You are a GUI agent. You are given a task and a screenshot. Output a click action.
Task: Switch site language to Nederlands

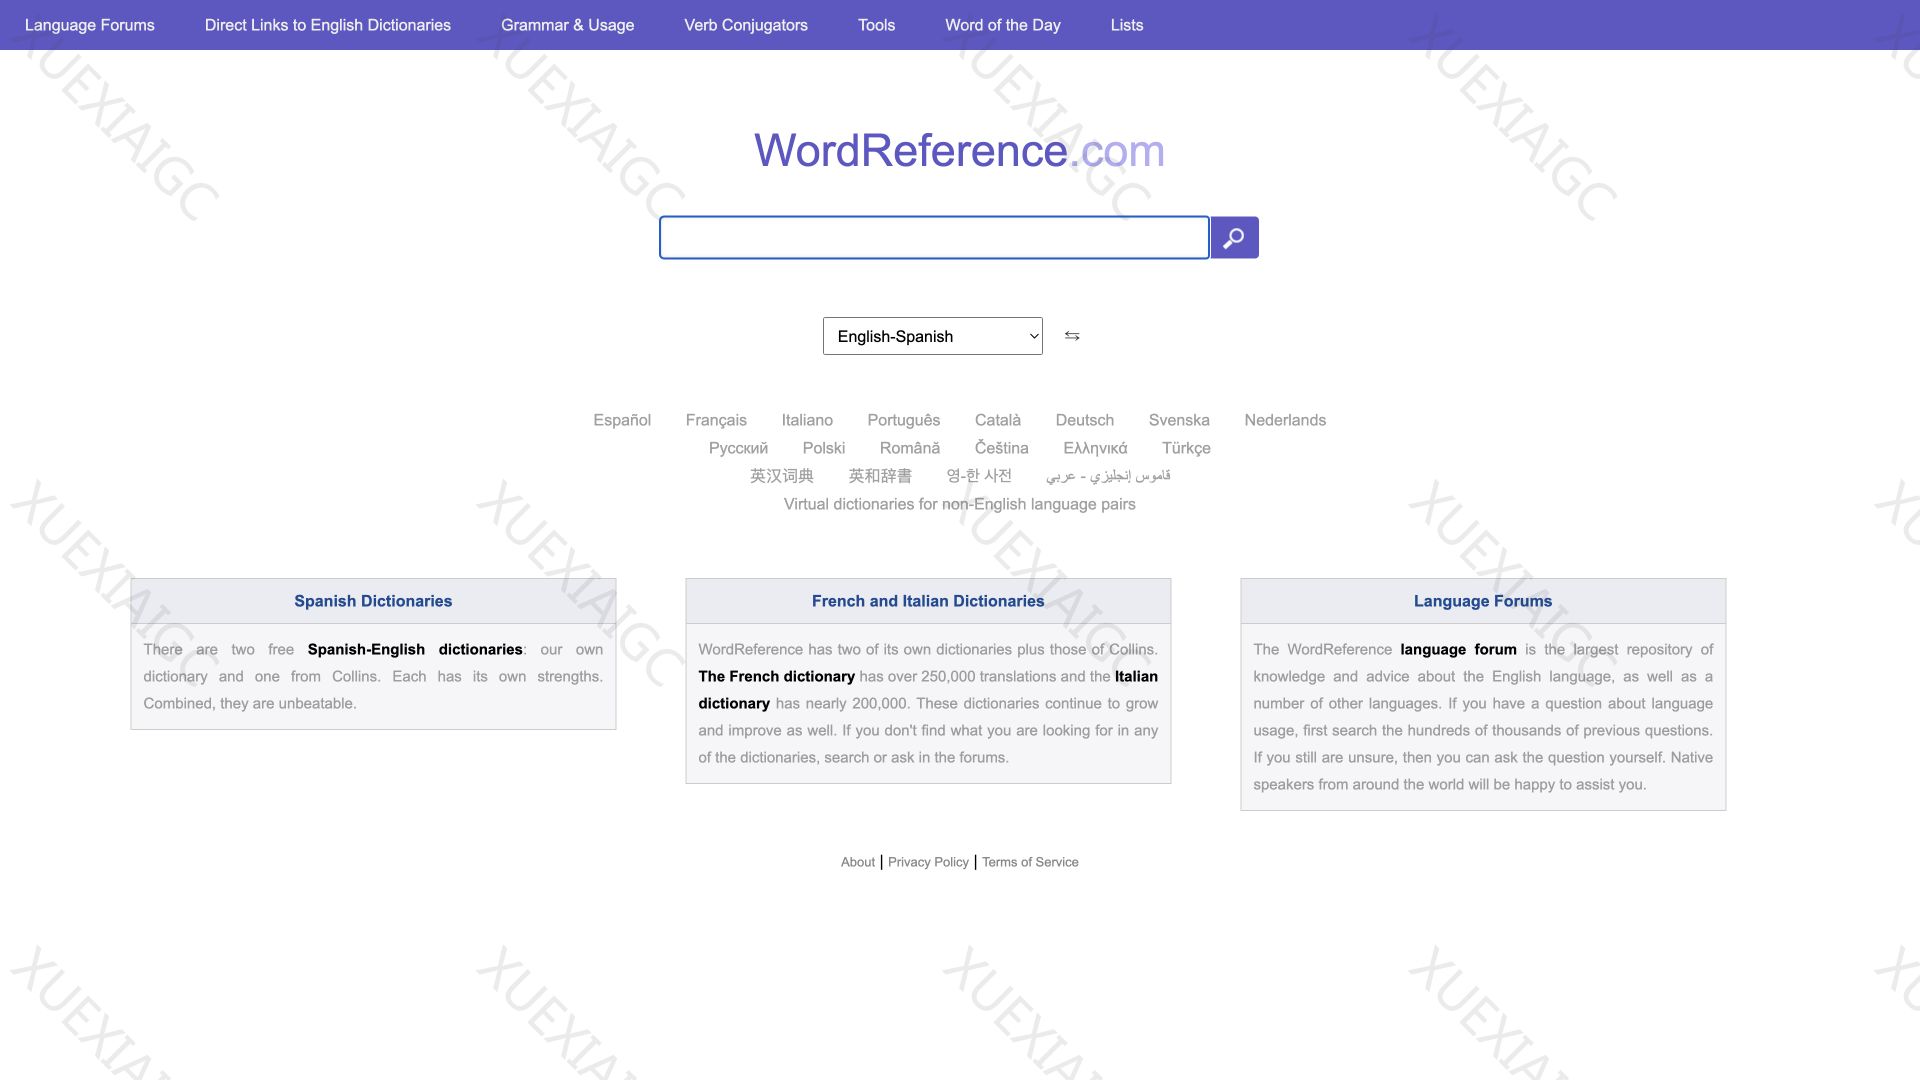[1285, 420]
